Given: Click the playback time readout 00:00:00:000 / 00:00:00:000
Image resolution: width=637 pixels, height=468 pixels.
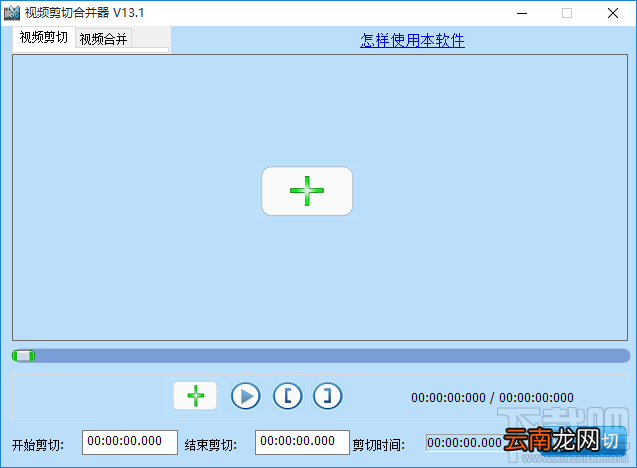Looking at the screenshot, I should click(492, 397).
